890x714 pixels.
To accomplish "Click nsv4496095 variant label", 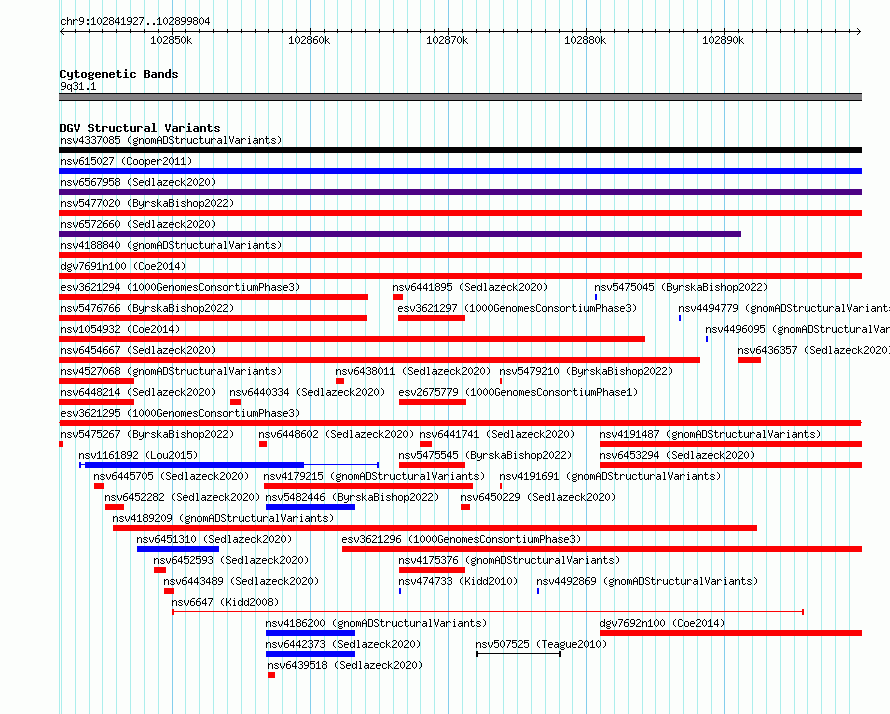I will 797,329.
